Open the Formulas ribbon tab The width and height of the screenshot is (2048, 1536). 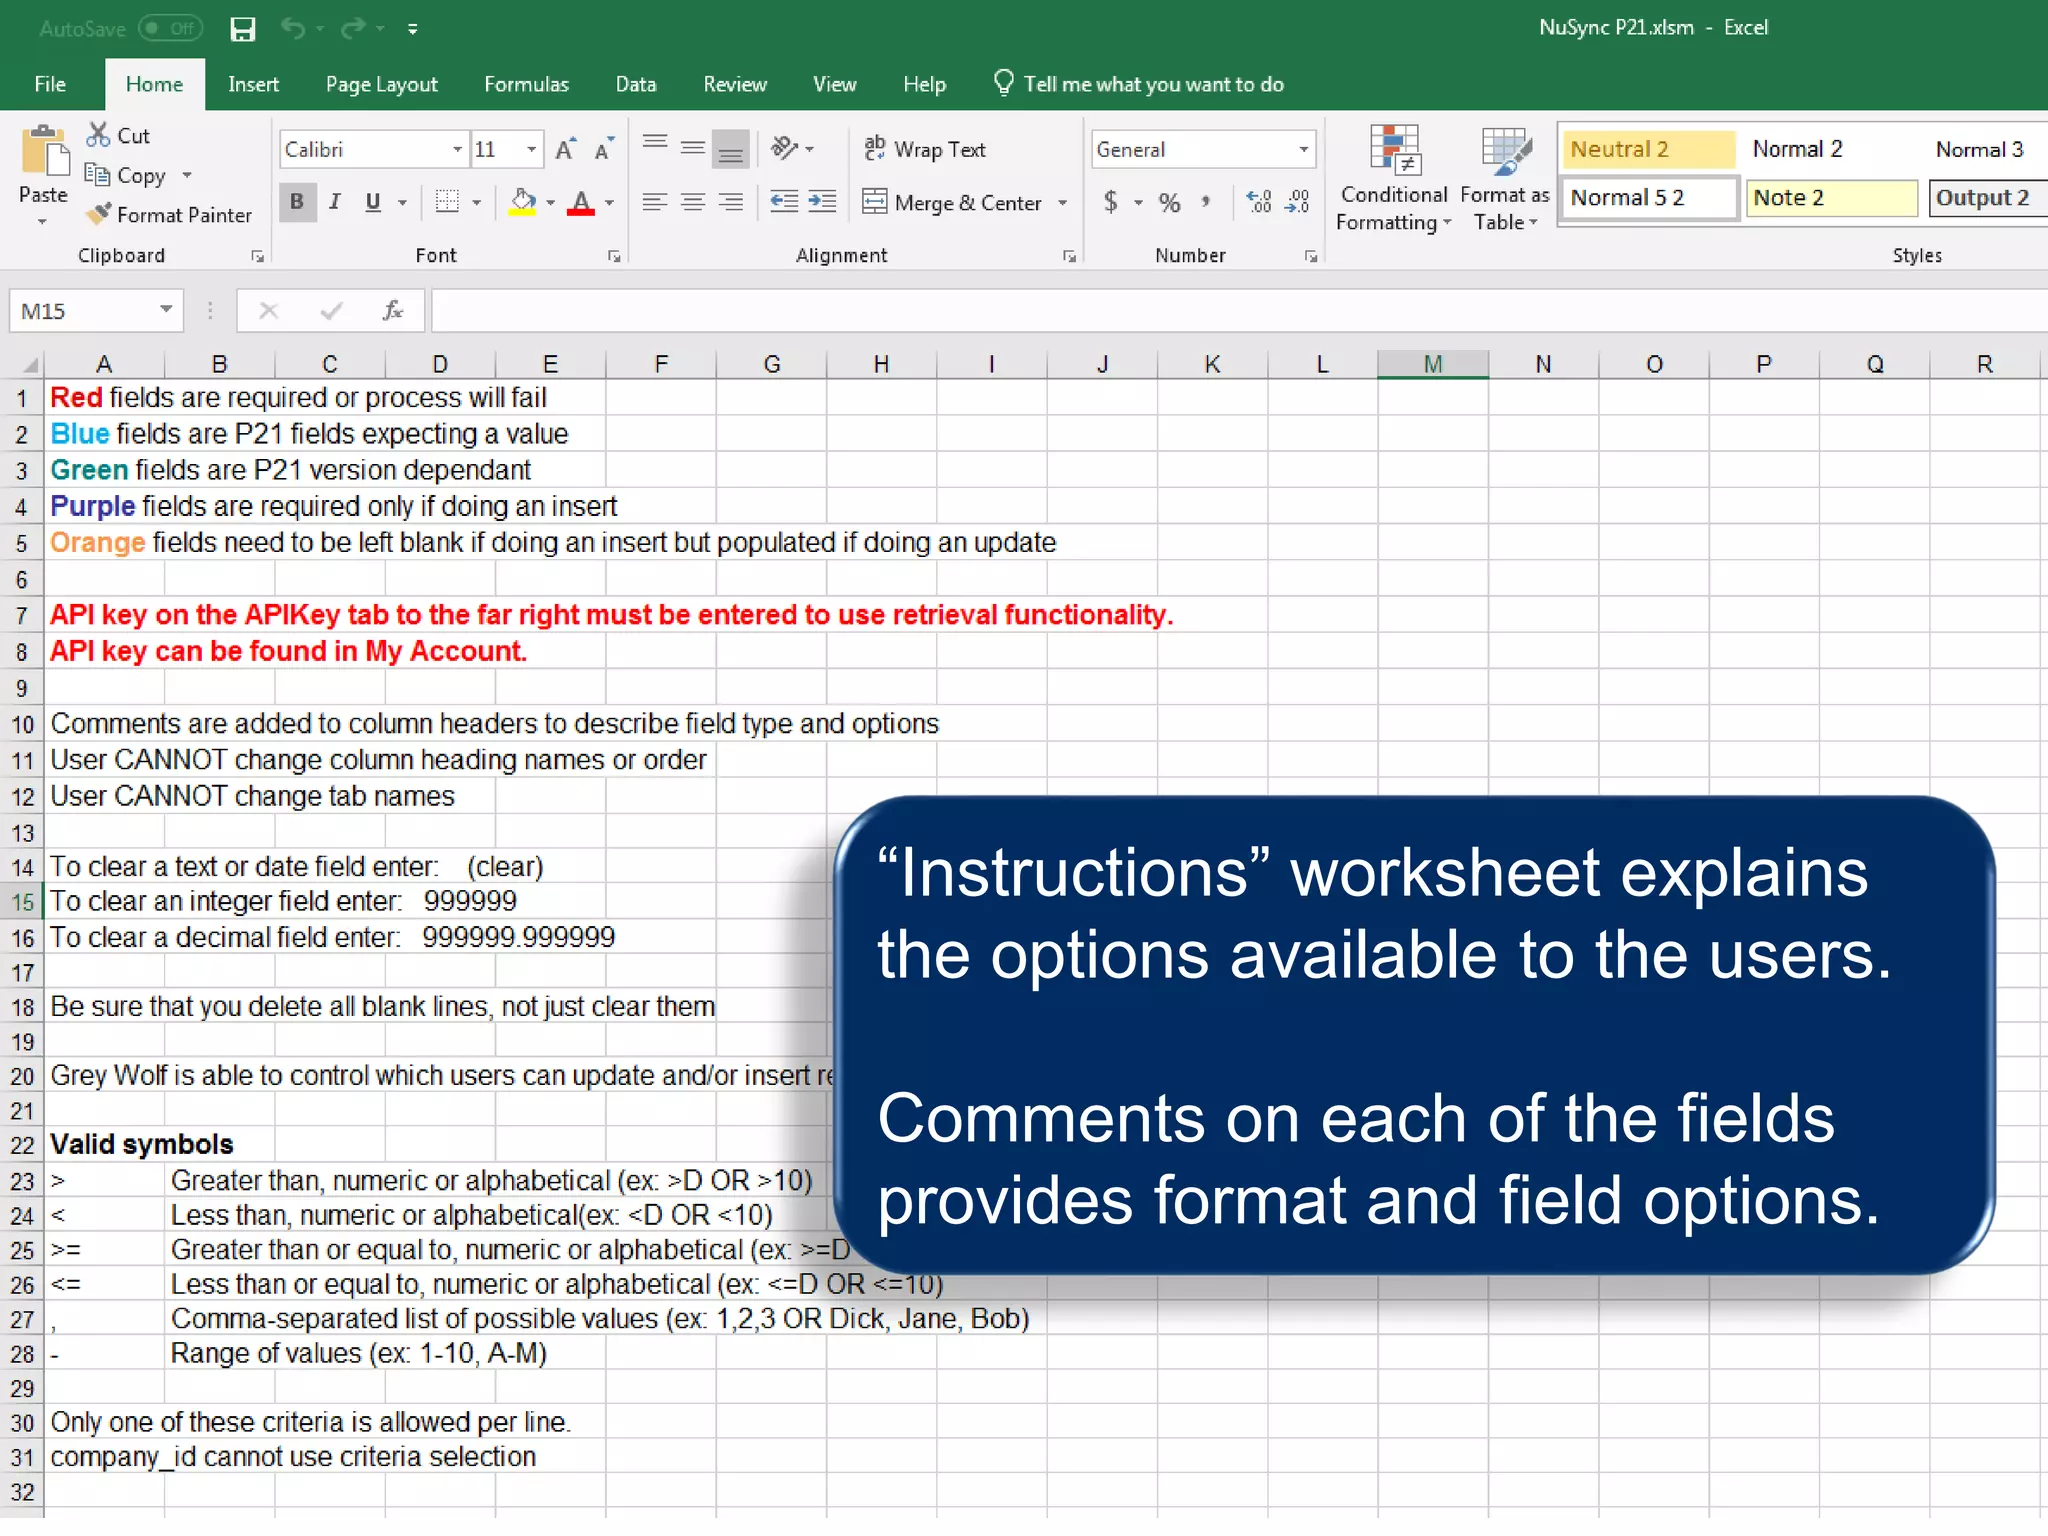click(x=526, y=85)
